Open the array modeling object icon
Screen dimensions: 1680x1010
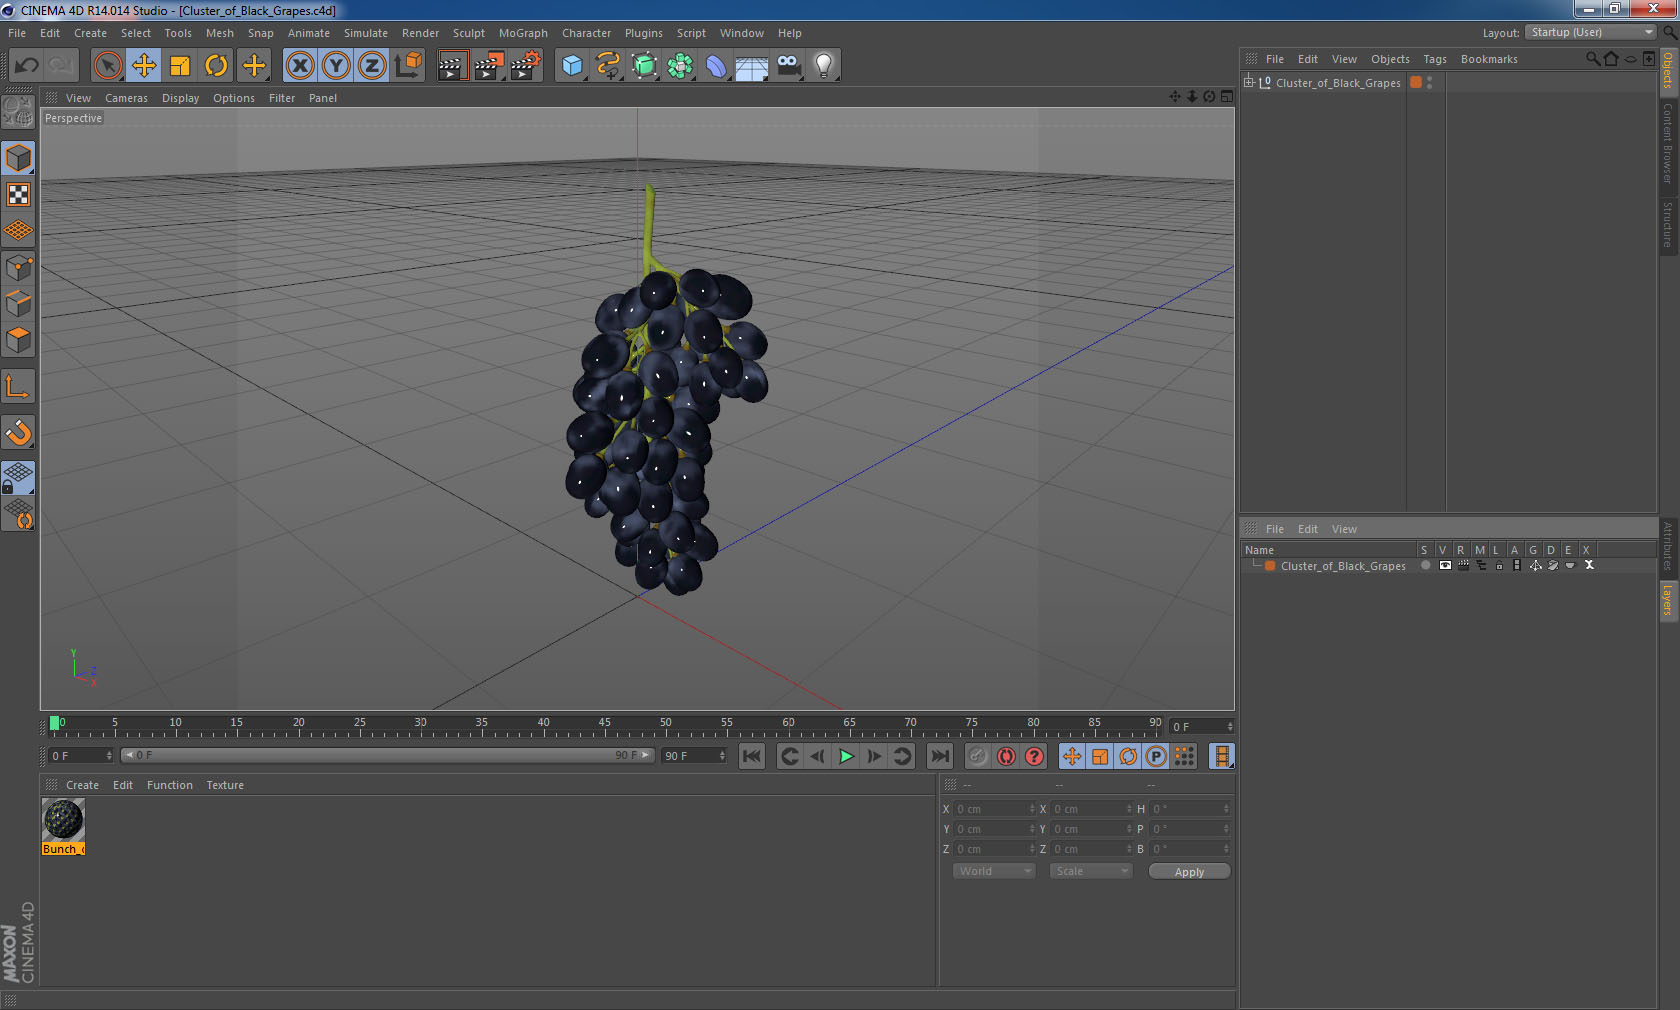[680, 66]
